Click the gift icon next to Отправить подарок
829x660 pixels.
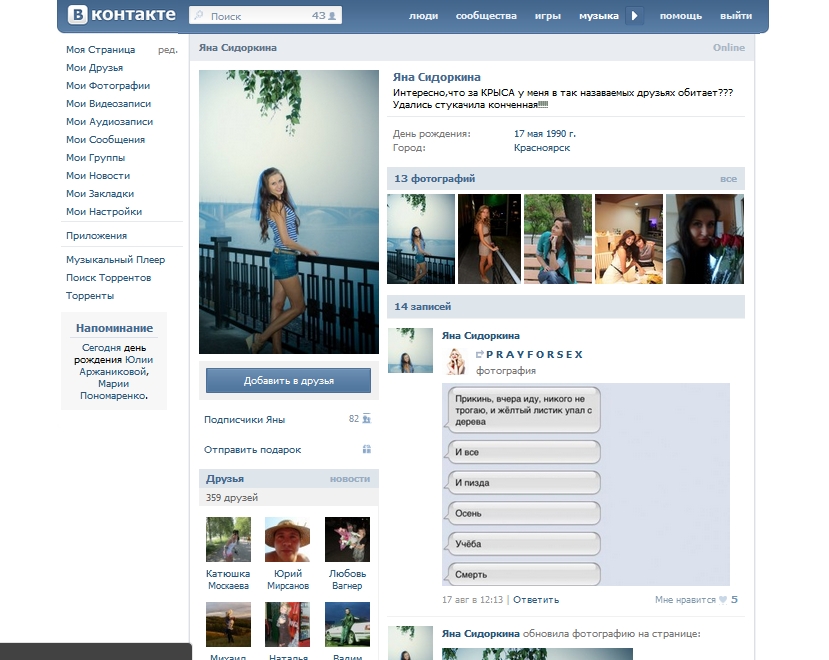367,449
